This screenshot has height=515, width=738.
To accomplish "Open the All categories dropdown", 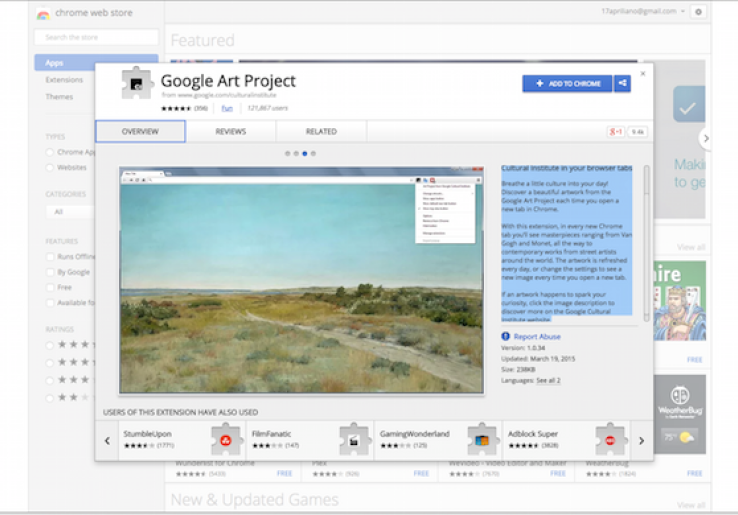I will 71,212.
